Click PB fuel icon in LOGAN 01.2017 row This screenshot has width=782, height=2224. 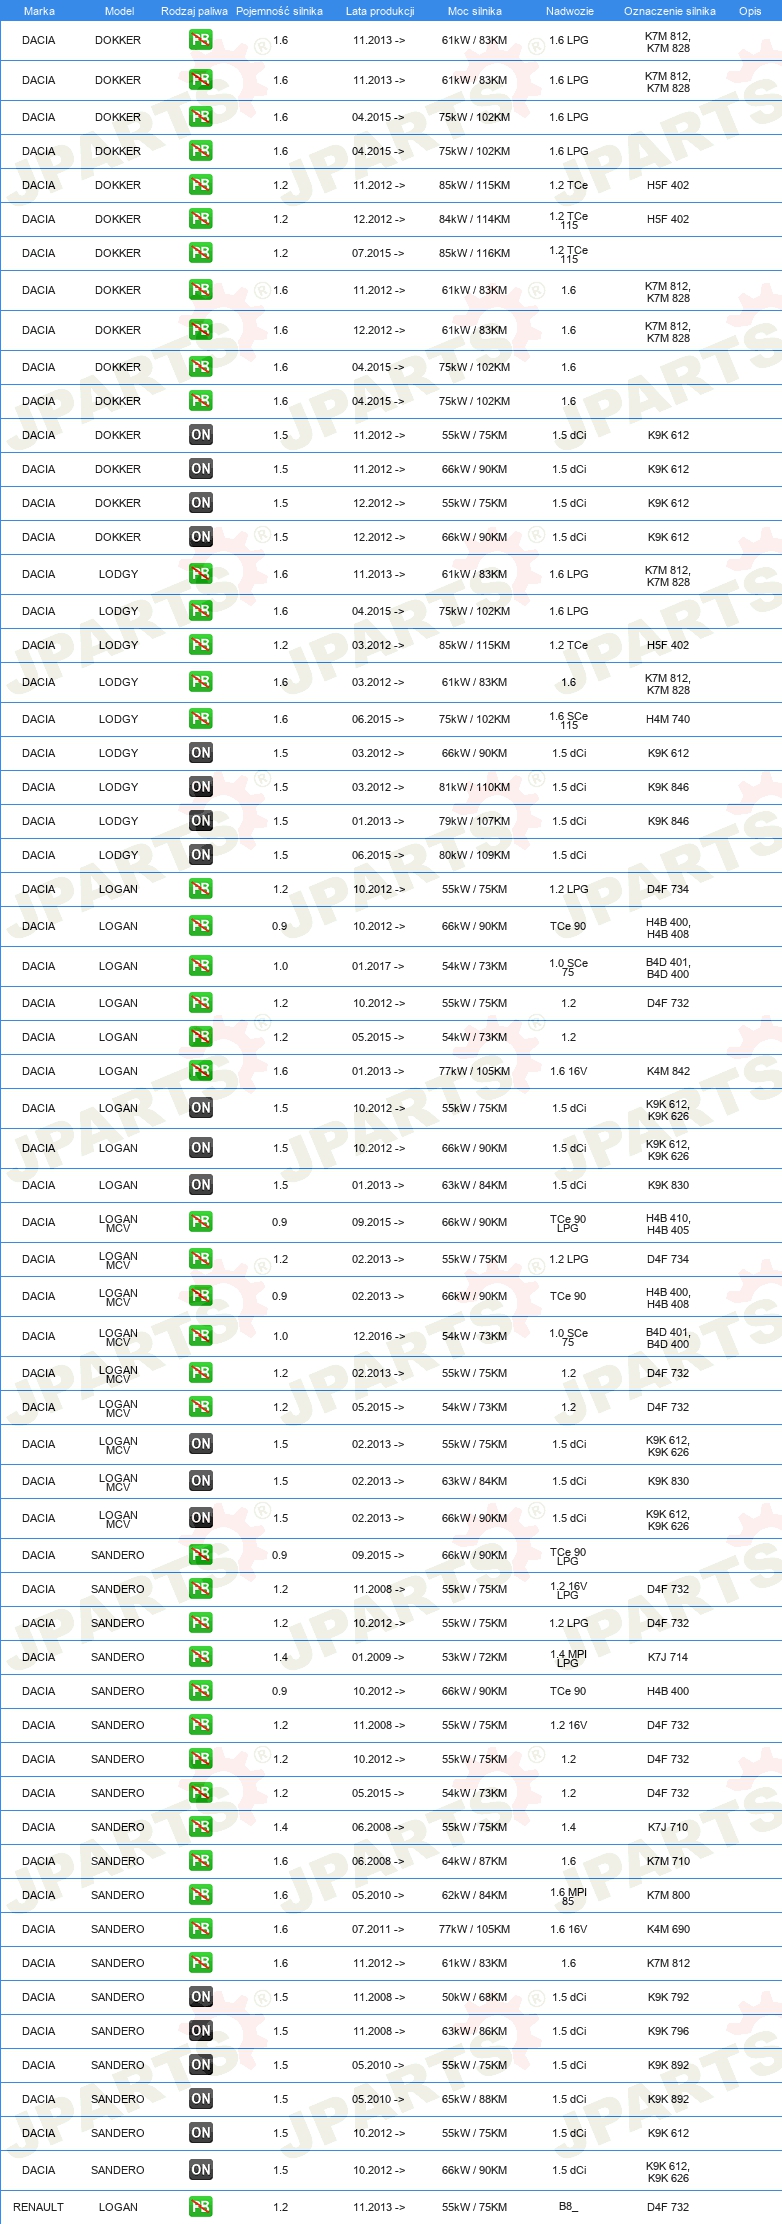(x=200, y=966)
